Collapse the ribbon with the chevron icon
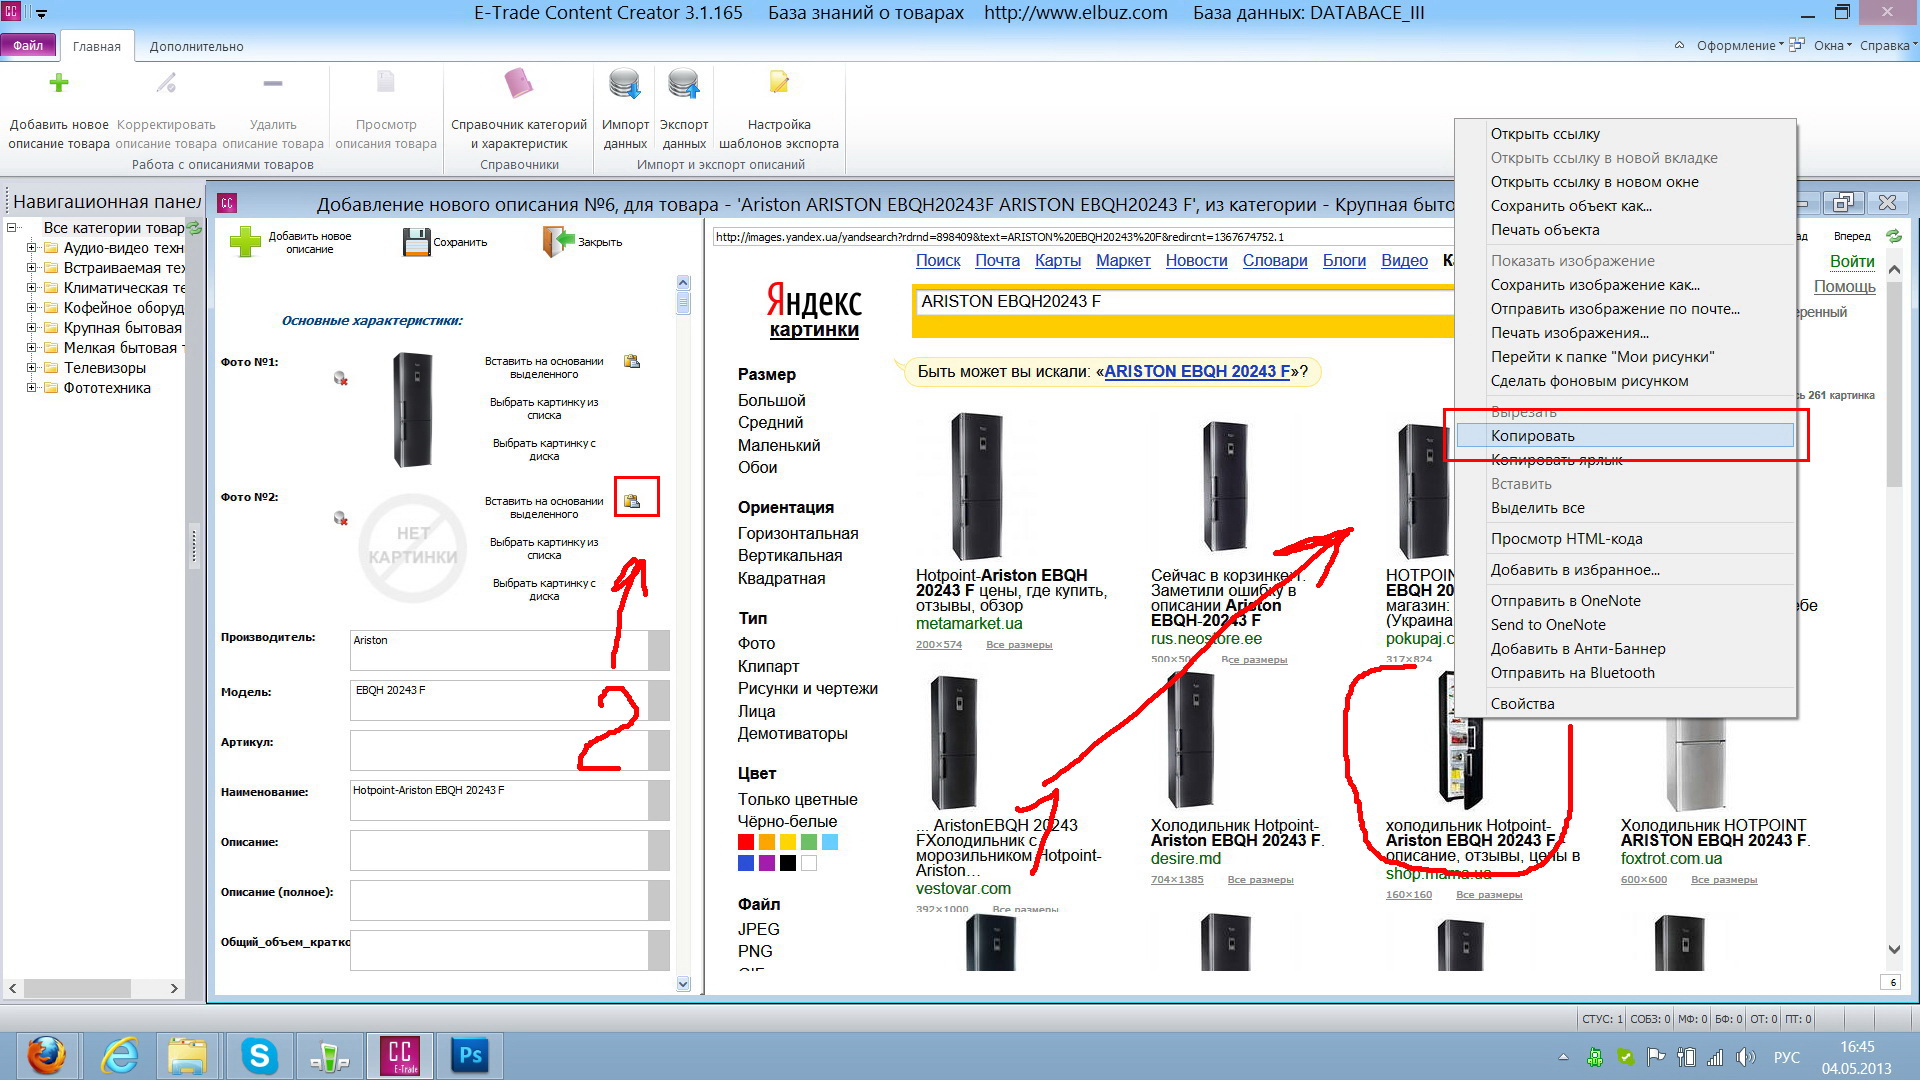This screenshot has height=1080, width=1920. [x=1679, y=45]
